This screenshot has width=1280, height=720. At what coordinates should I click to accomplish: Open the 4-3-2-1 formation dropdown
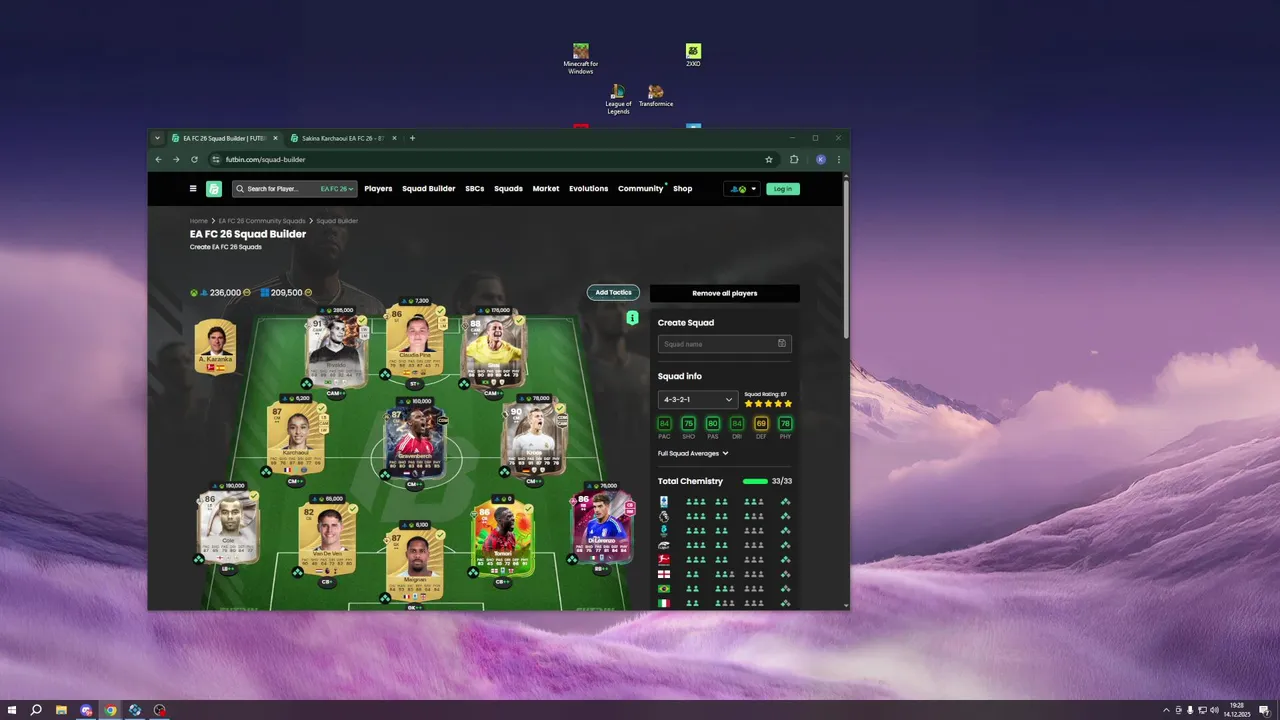(698, 399)
